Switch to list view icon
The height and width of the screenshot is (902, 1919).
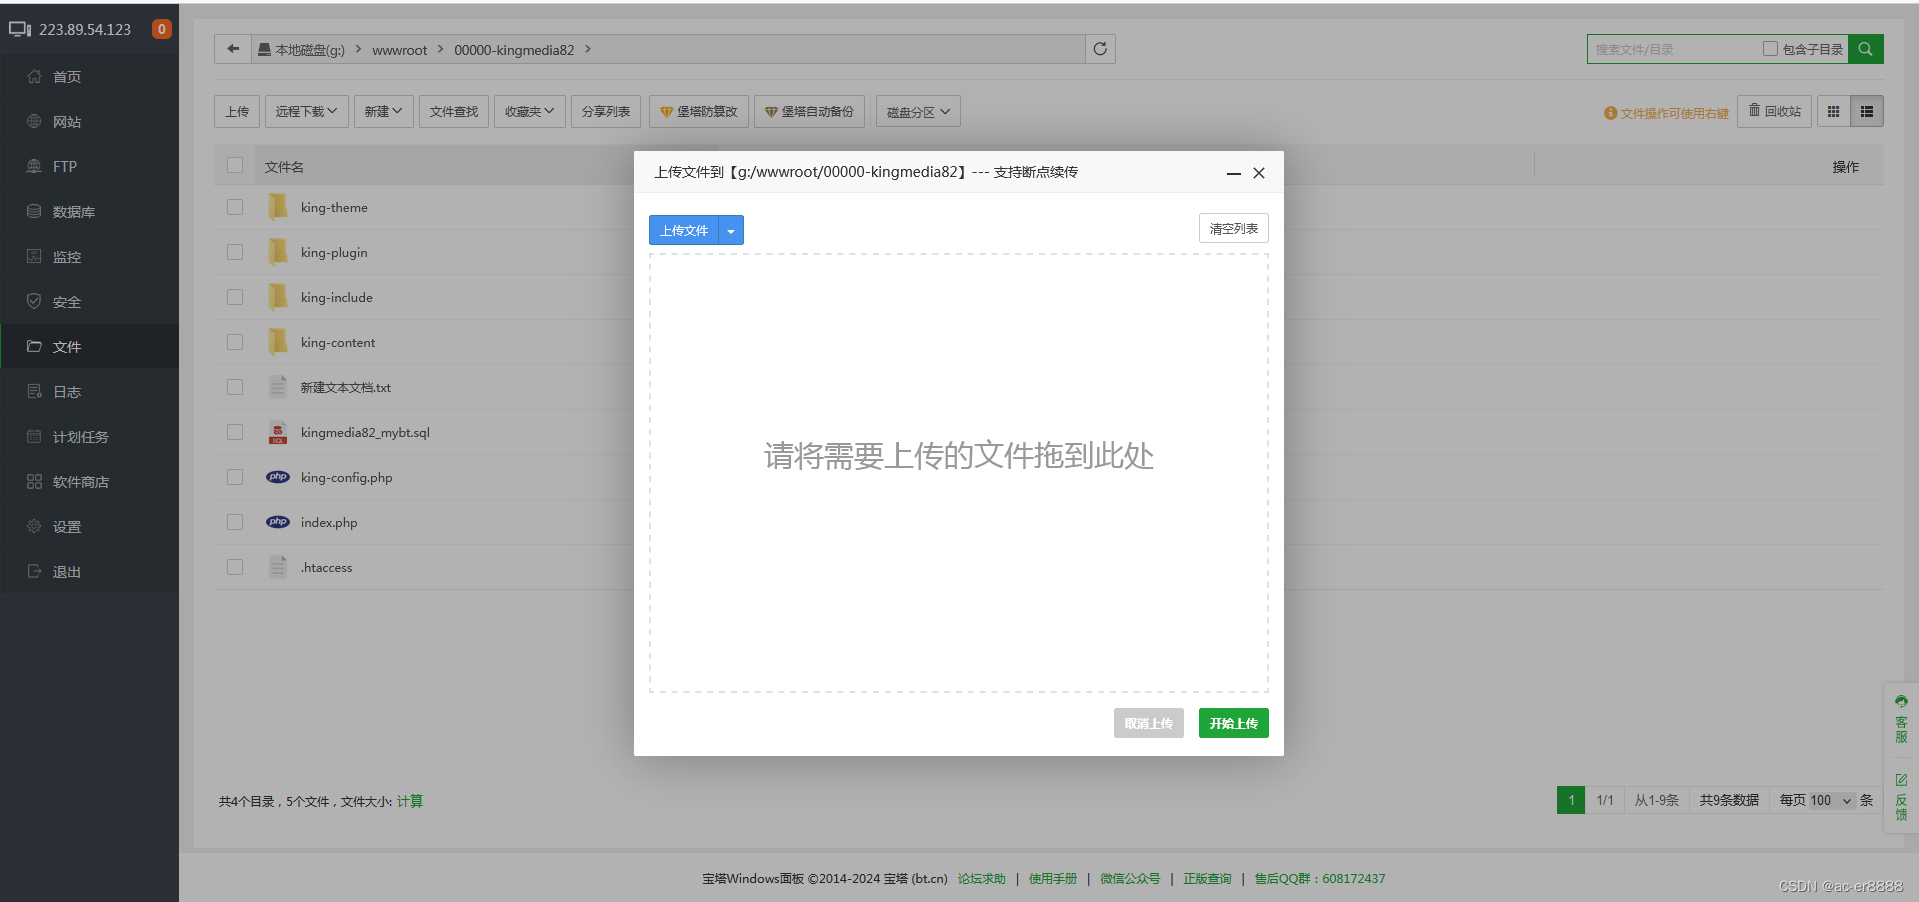tap(1867, 112)
